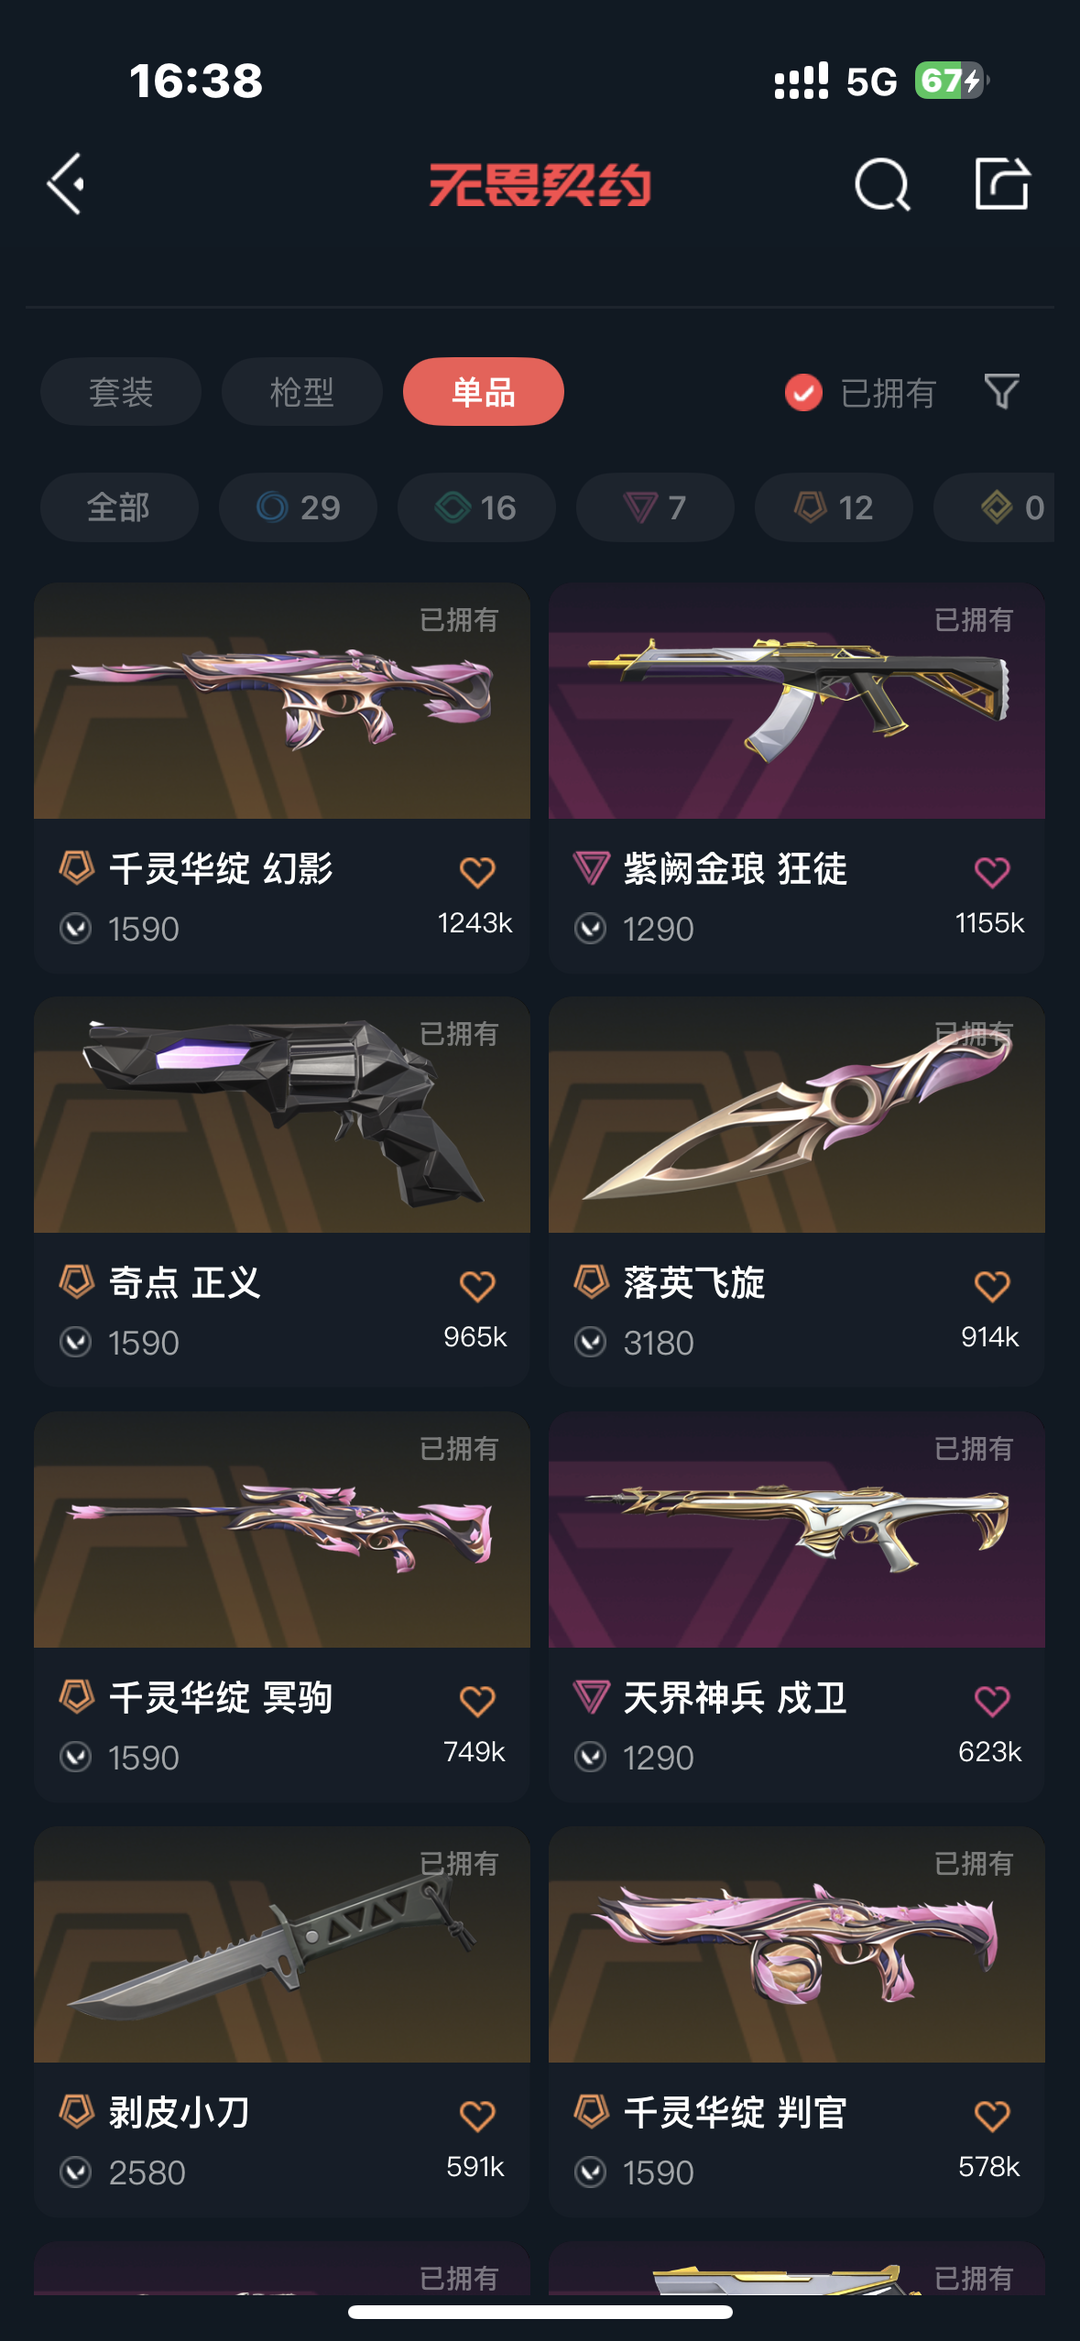1080x2341 pixels.
Task: Tap the back arrow icon
Action: pyautogui.click(x=66, y=184)
